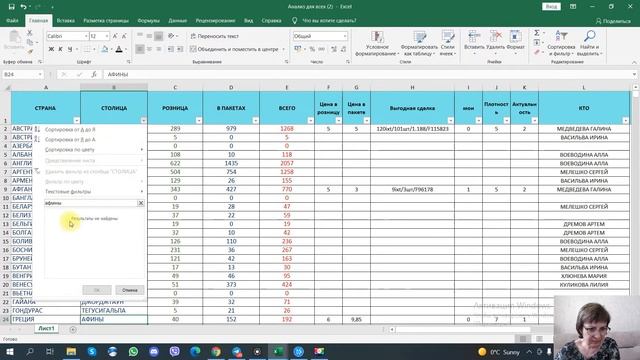Click the new sheet plus icon
The height and width of the screenshot is (360, 640).
point(73,329)
